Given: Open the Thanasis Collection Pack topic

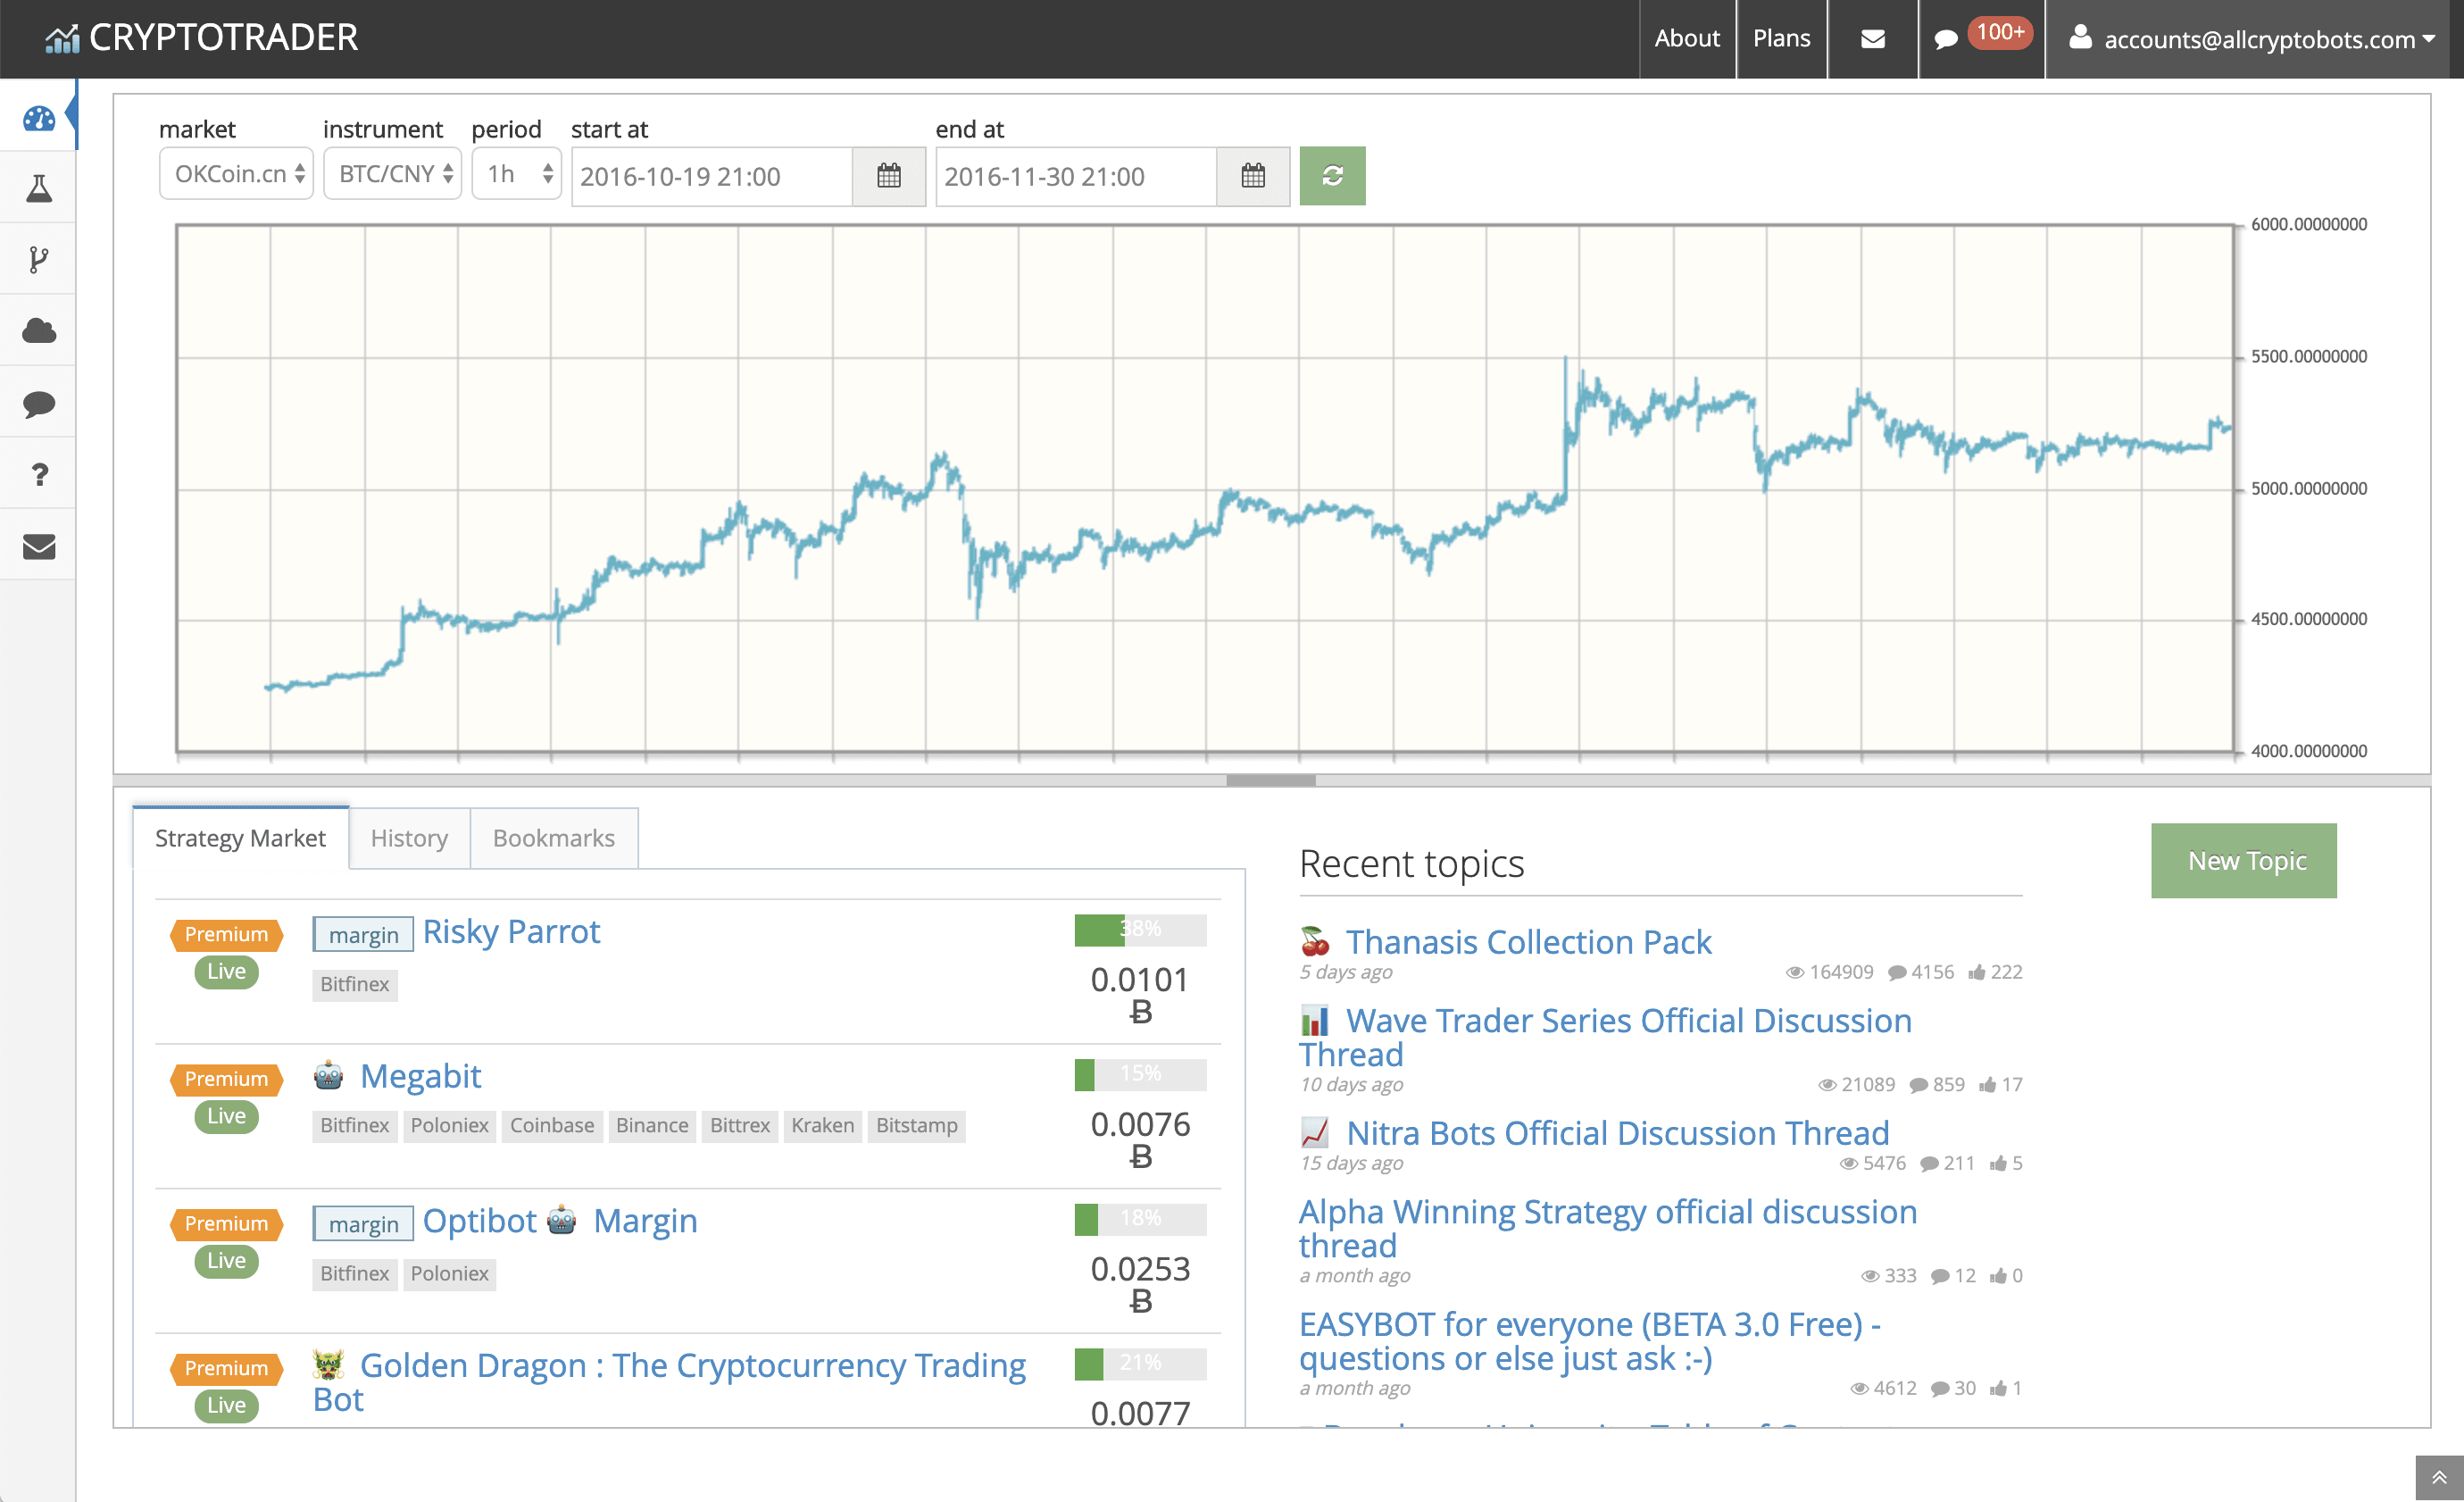Looking at the screenshot, I should 1528,941.
